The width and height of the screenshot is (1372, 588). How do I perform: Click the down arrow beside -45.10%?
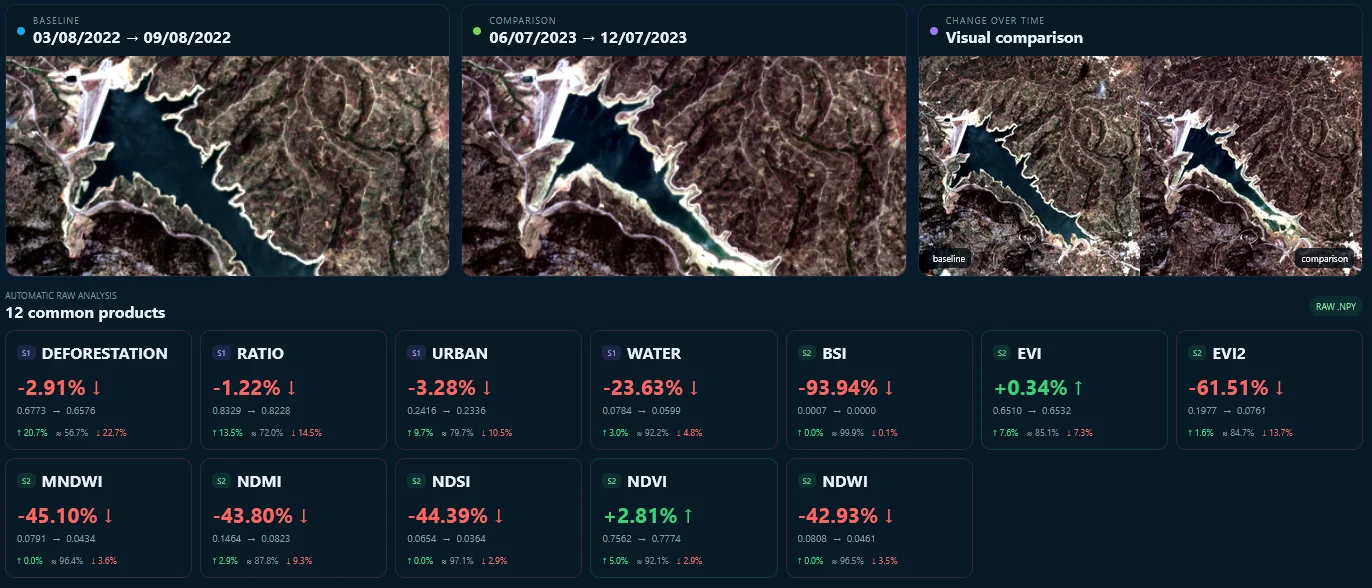107,516
